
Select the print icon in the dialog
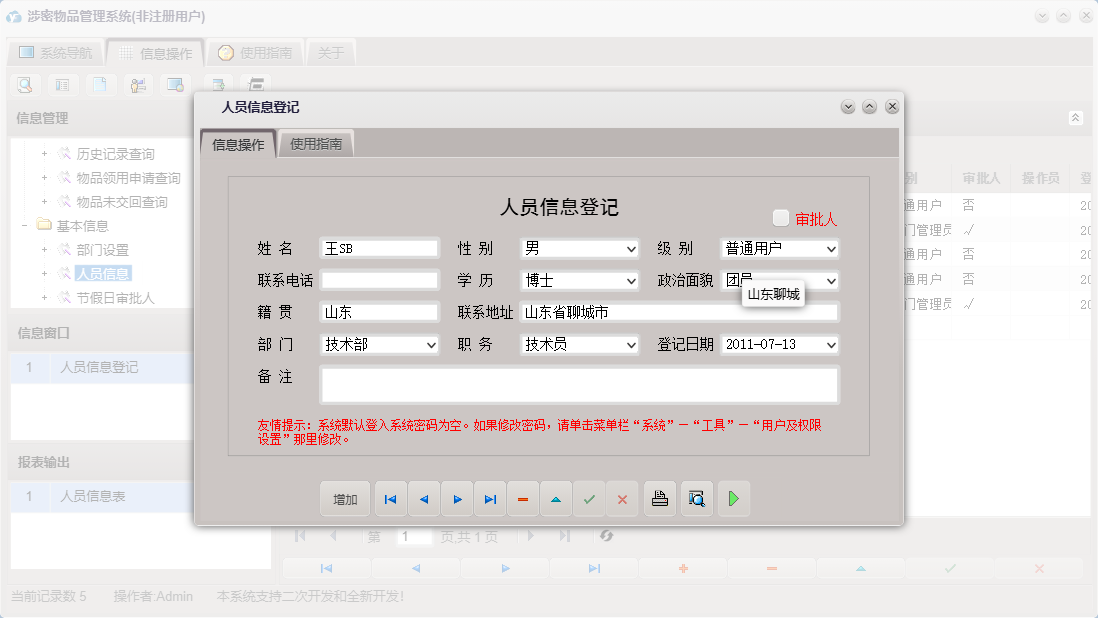[659, 499]
